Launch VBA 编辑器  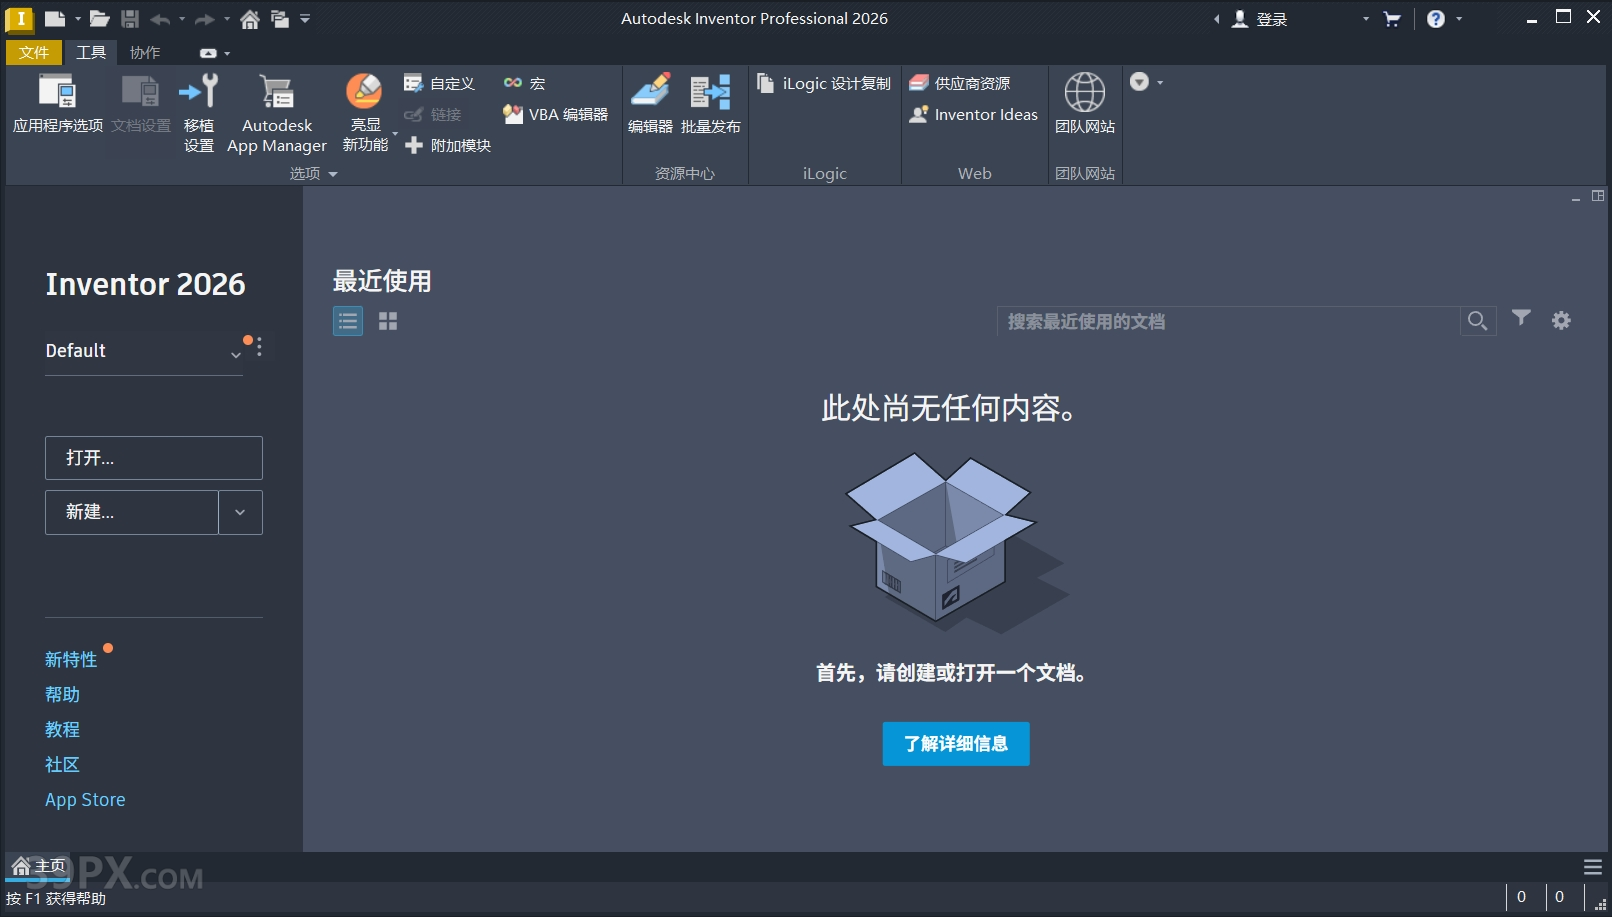[555, 114]
